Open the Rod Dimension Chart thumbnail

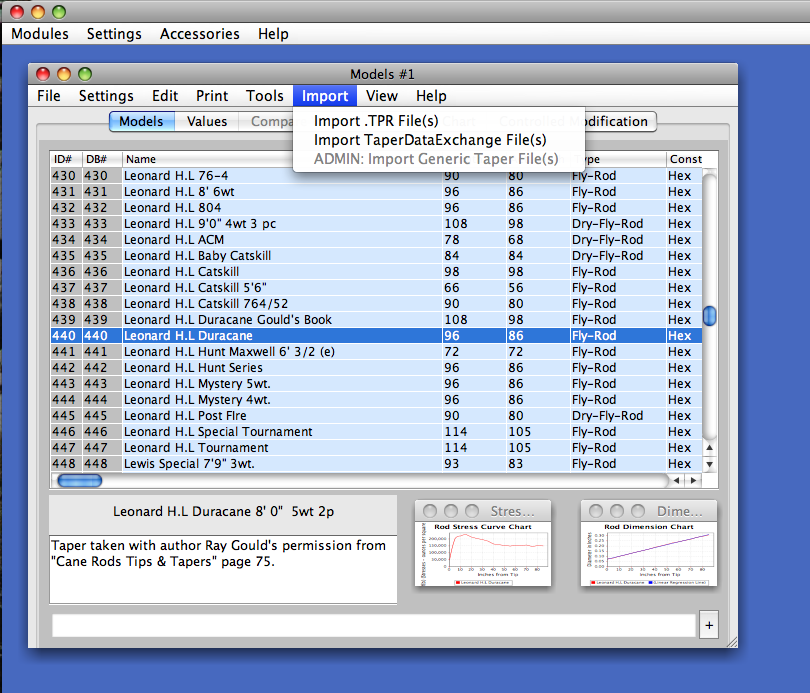tap(649, 543)
